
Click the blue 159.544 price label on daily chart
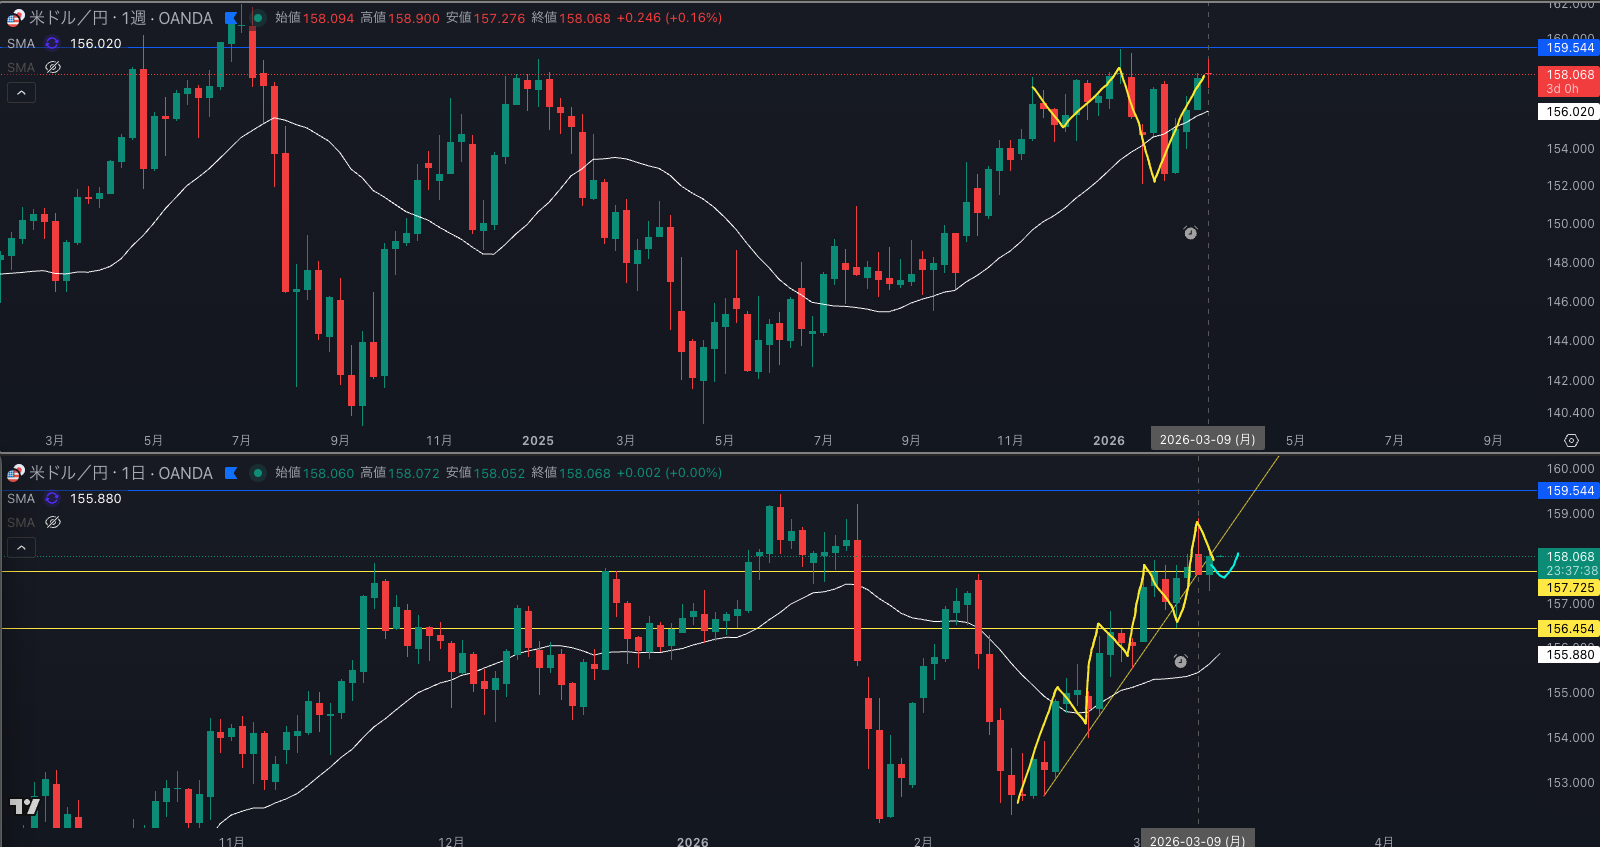tap(1569, 491)
